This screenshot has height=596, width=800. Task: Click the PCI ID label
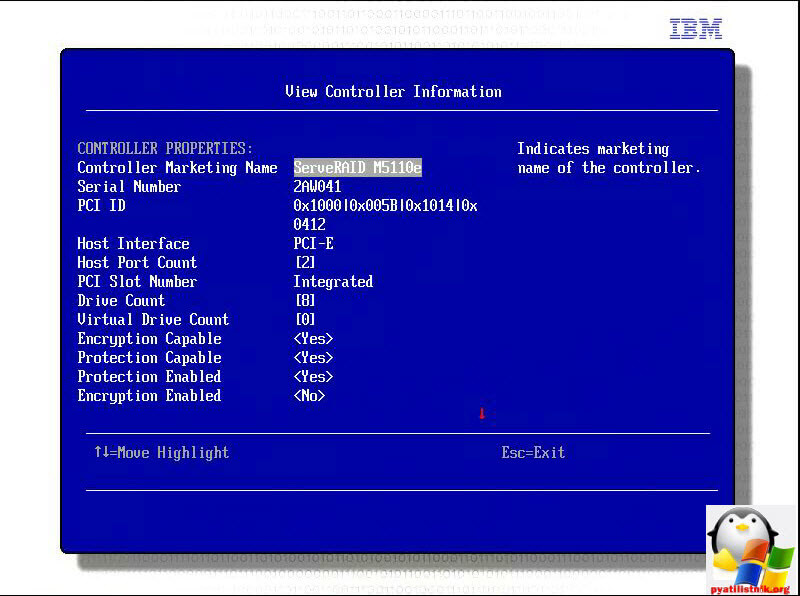(101, 206)
